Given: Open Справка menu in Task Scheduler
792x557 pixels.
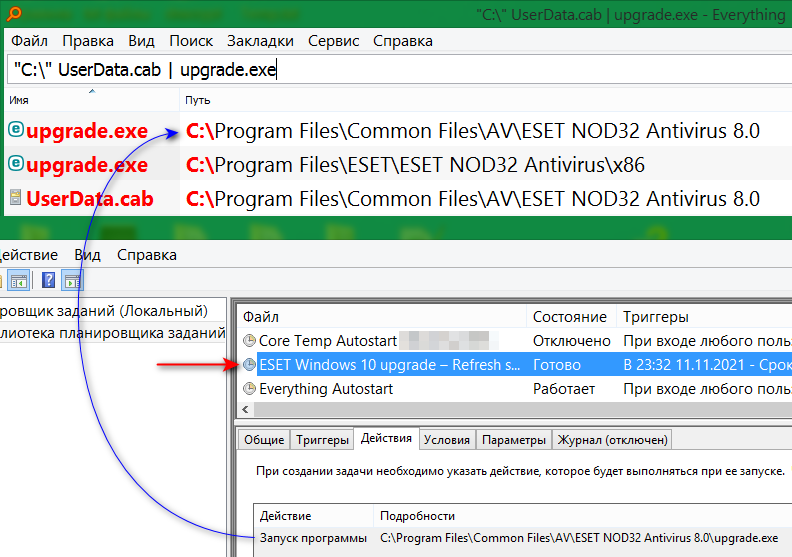Looking at the screenshot, I should point(146,255).
